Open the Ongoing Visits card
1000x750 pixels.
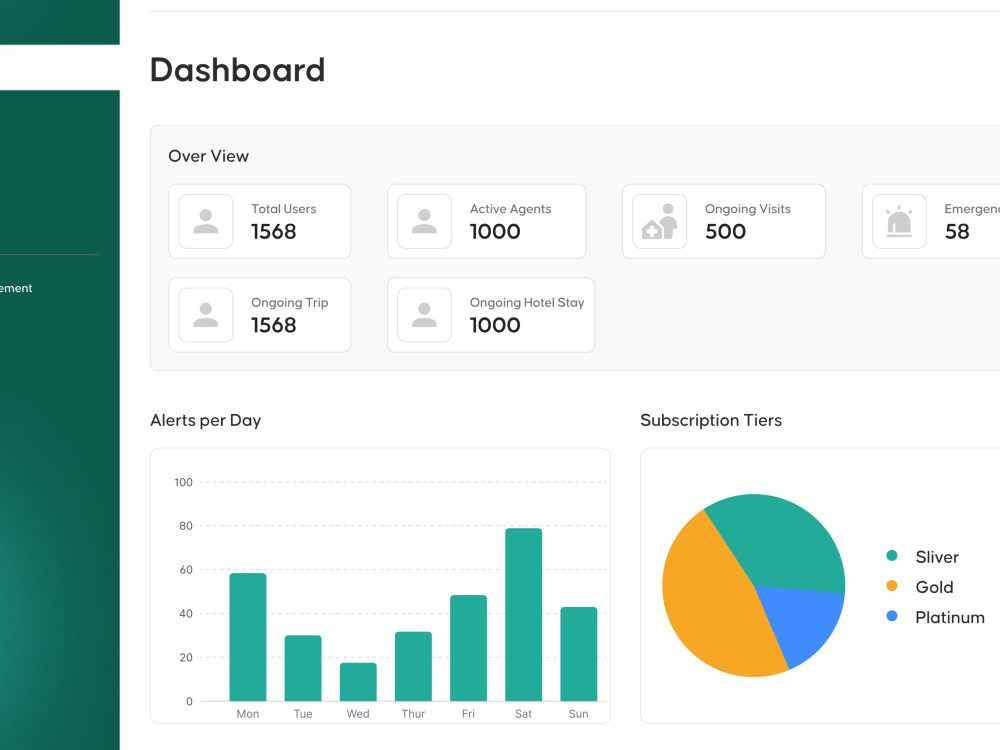[724, 221]
